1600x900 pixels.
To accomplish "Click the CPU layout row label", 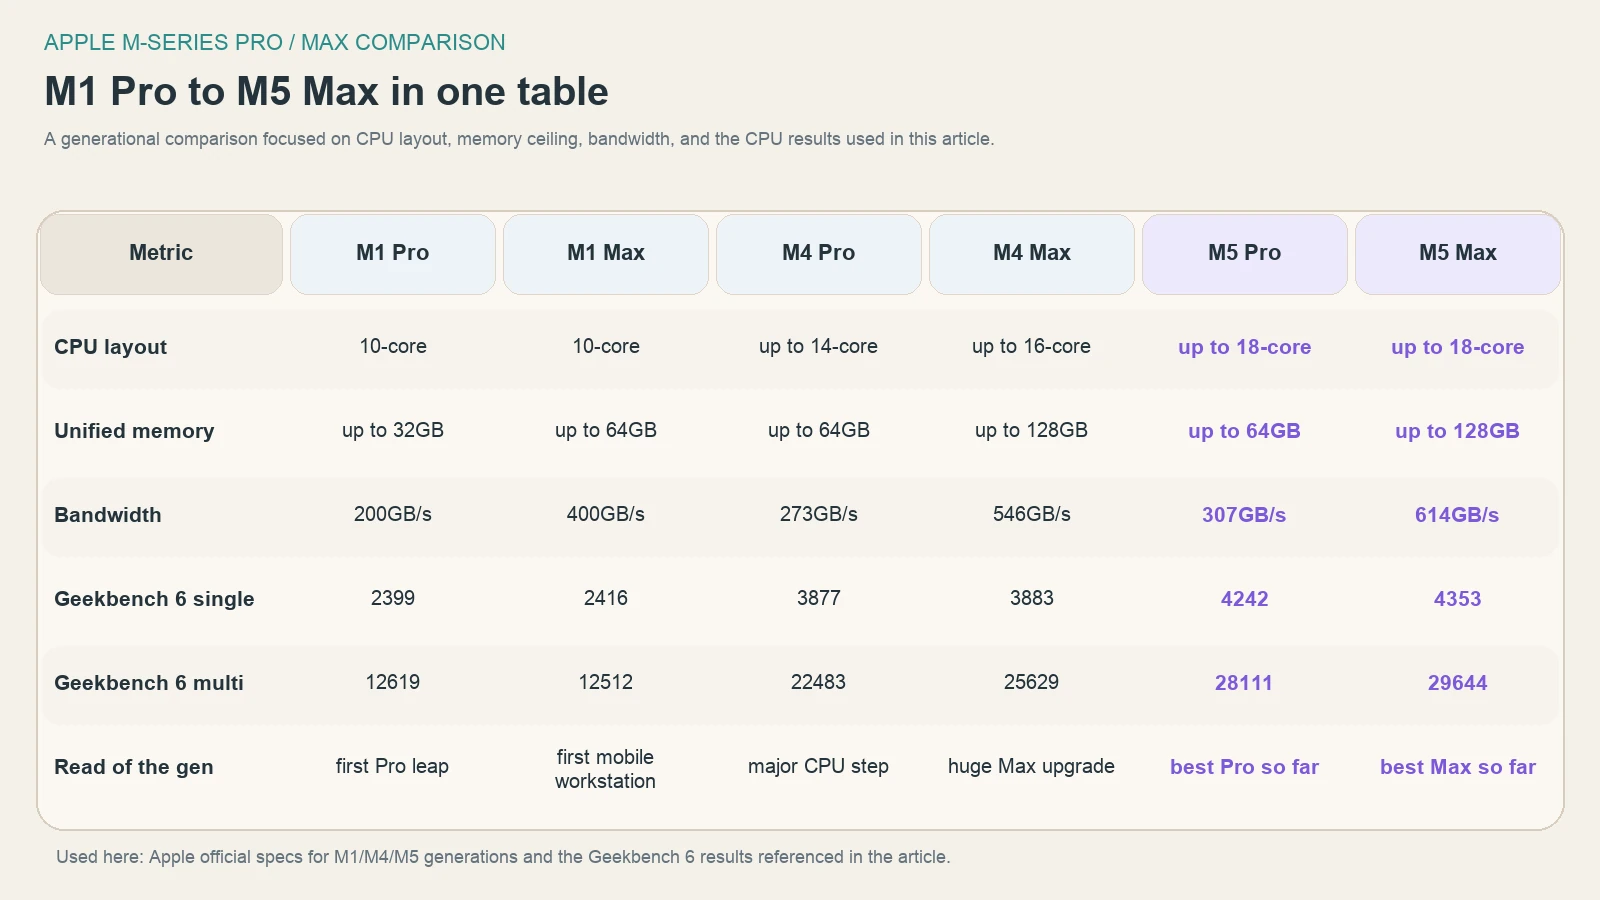I will point(110,347).
